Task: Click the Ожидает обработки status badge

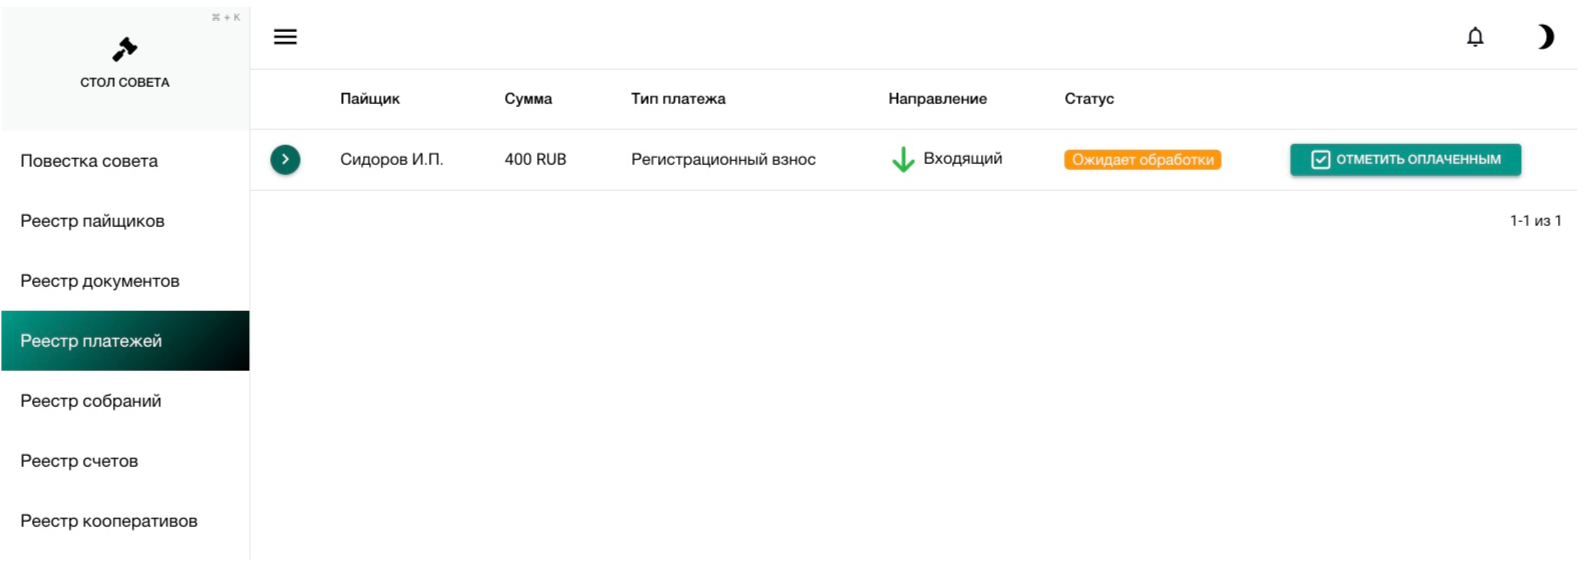Action: click(1142, 160)
